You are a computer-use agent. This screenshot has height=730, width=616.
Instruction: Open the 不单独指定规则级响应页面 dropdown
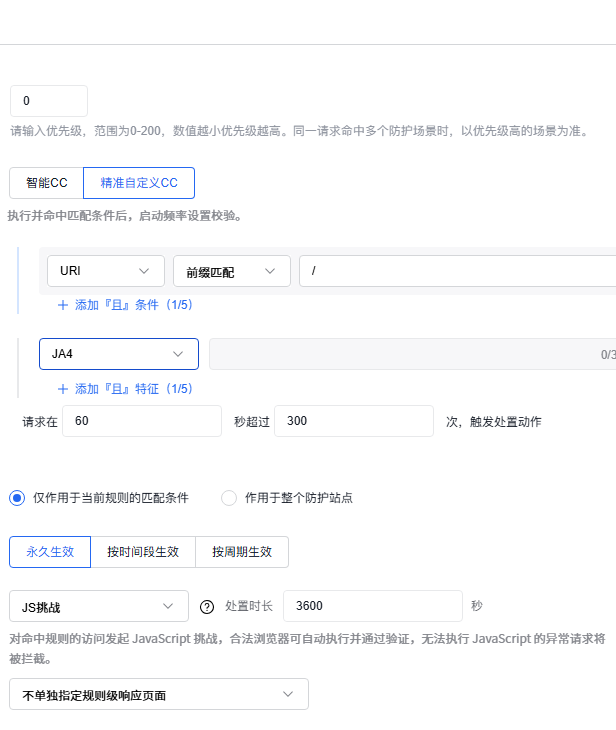tap(159, 694)
